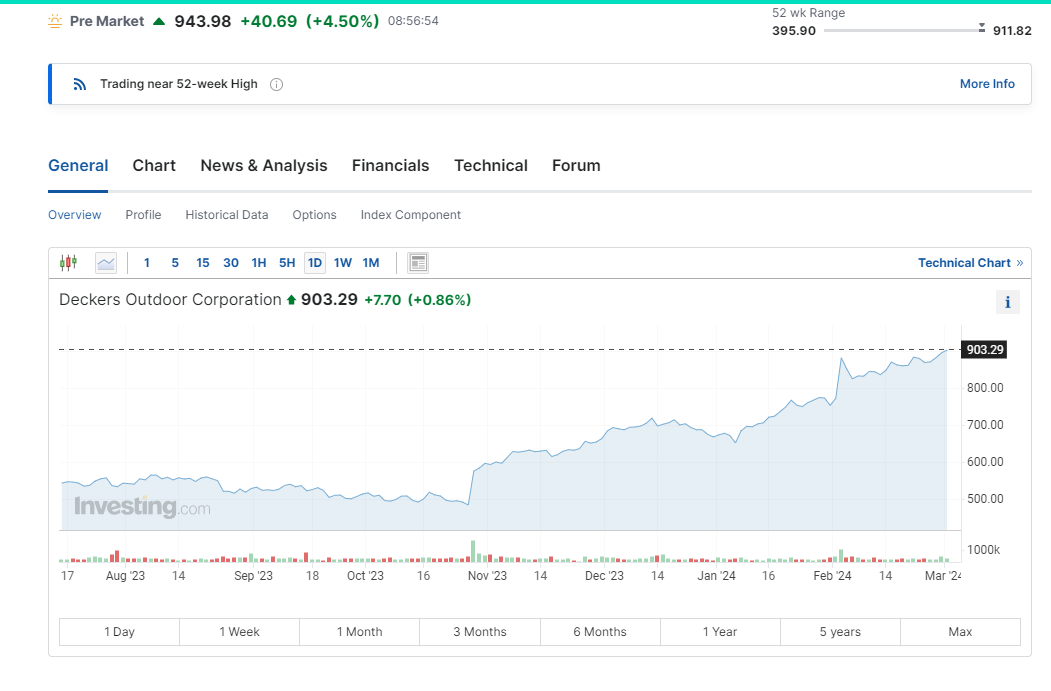Select the 1M interval
Screen dimensions: 1051x691
click(x=371, y=263)
